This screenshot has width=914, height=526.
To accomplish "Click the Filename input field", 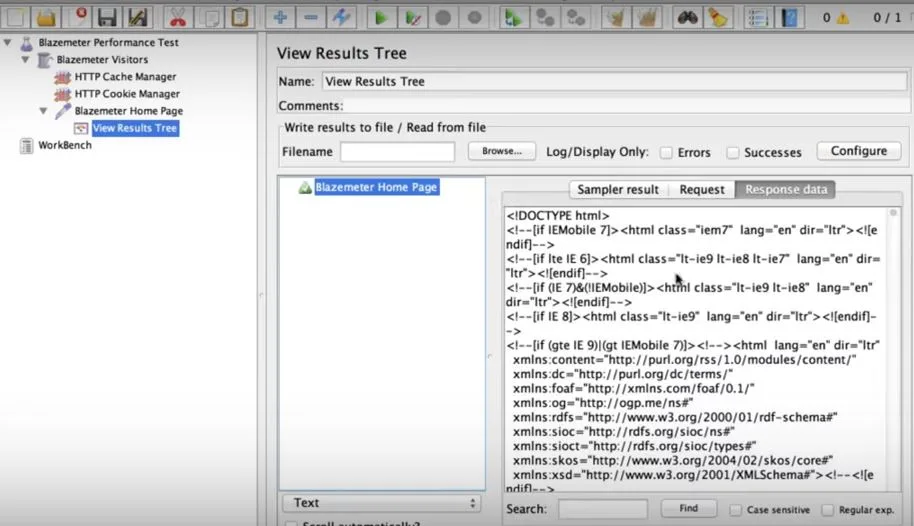I will tap(398, 152).
